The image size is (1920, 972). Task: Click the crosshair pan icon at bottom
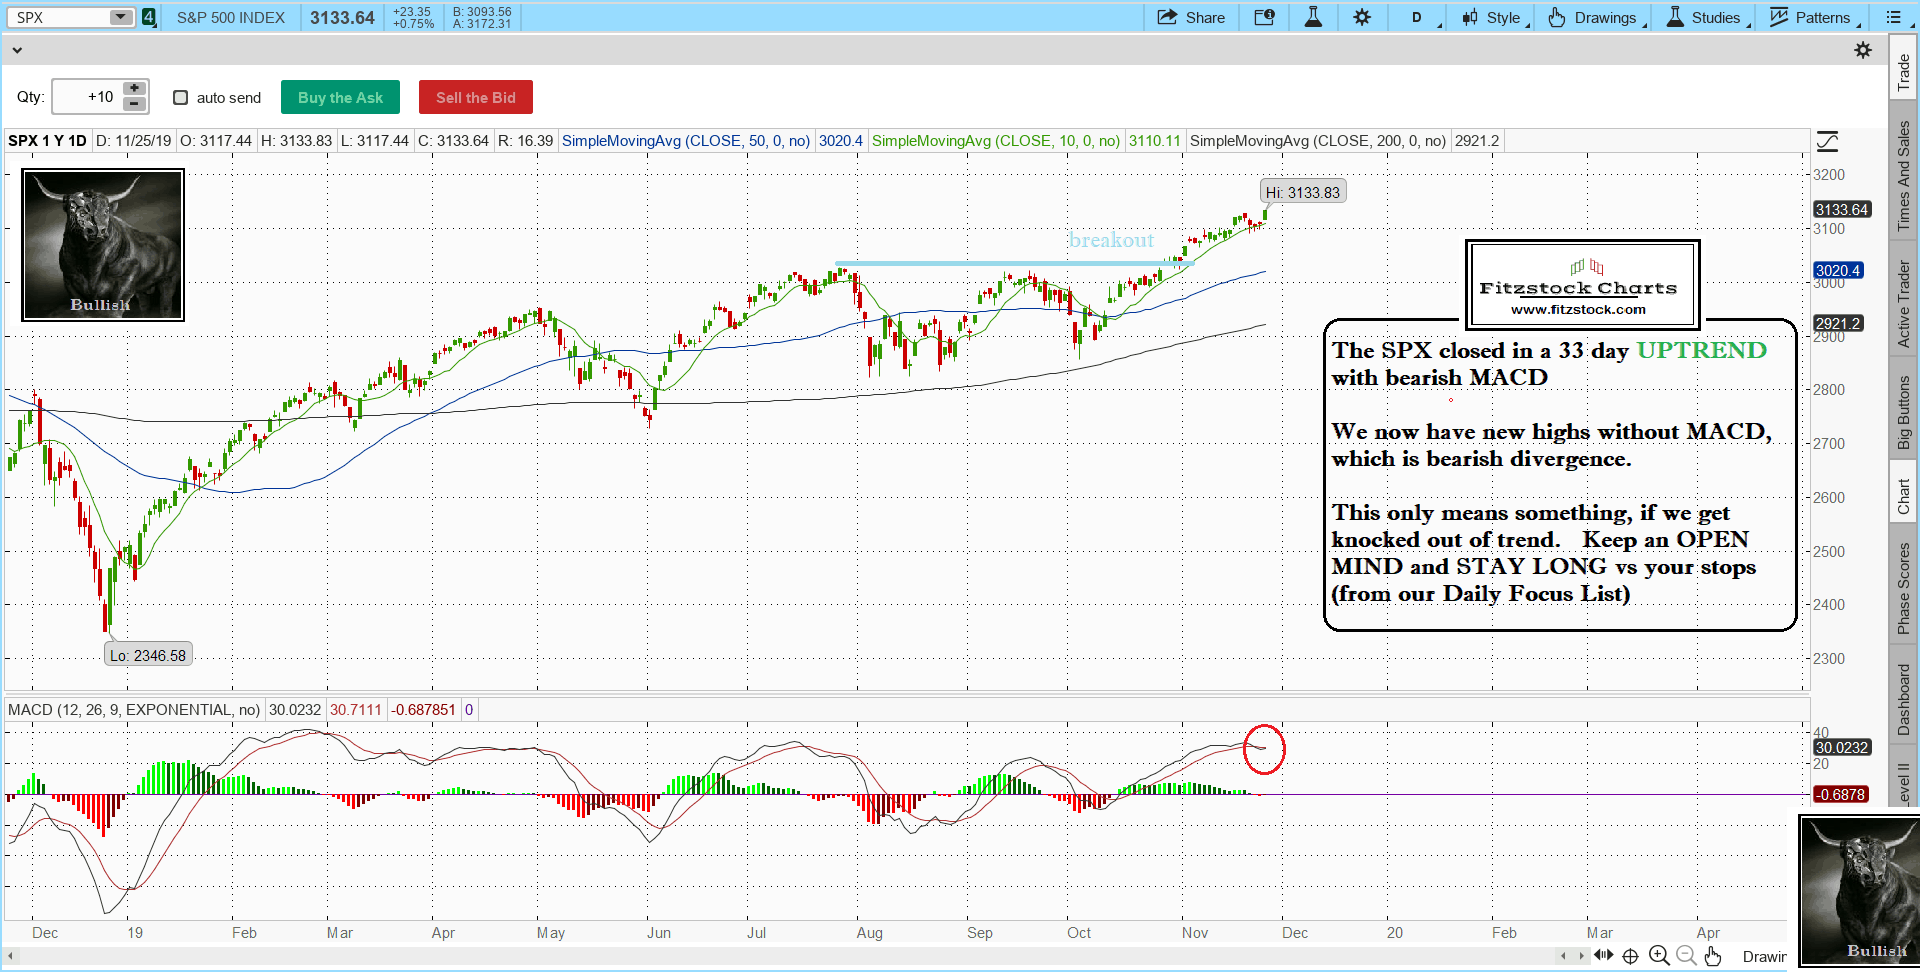pos(1630,956)
